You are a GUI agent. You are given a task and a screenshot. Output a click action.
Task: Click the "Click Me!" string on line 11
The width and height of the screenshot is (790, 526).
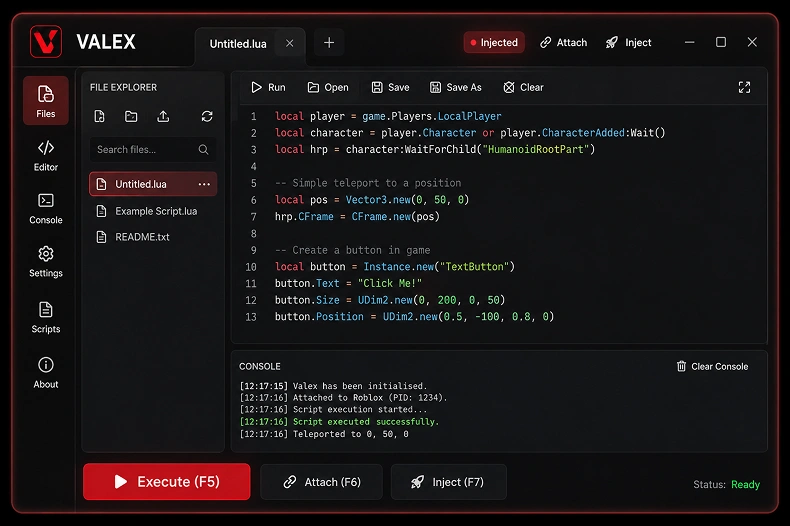(390, 284)
